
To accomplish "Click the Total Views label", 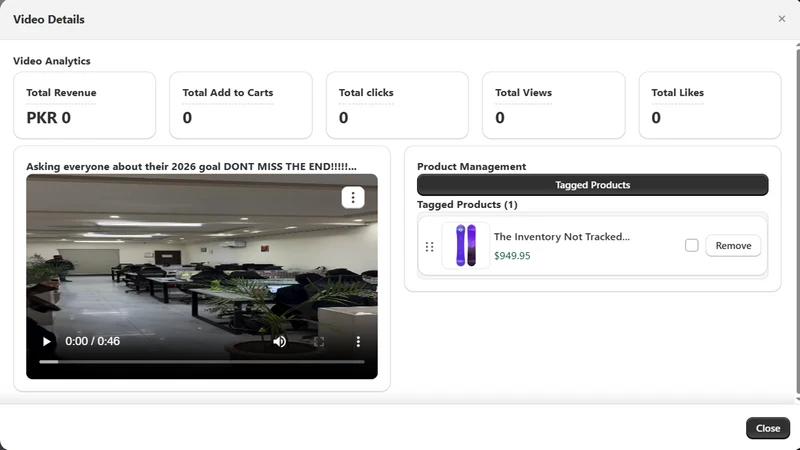I will pos(523,93).
